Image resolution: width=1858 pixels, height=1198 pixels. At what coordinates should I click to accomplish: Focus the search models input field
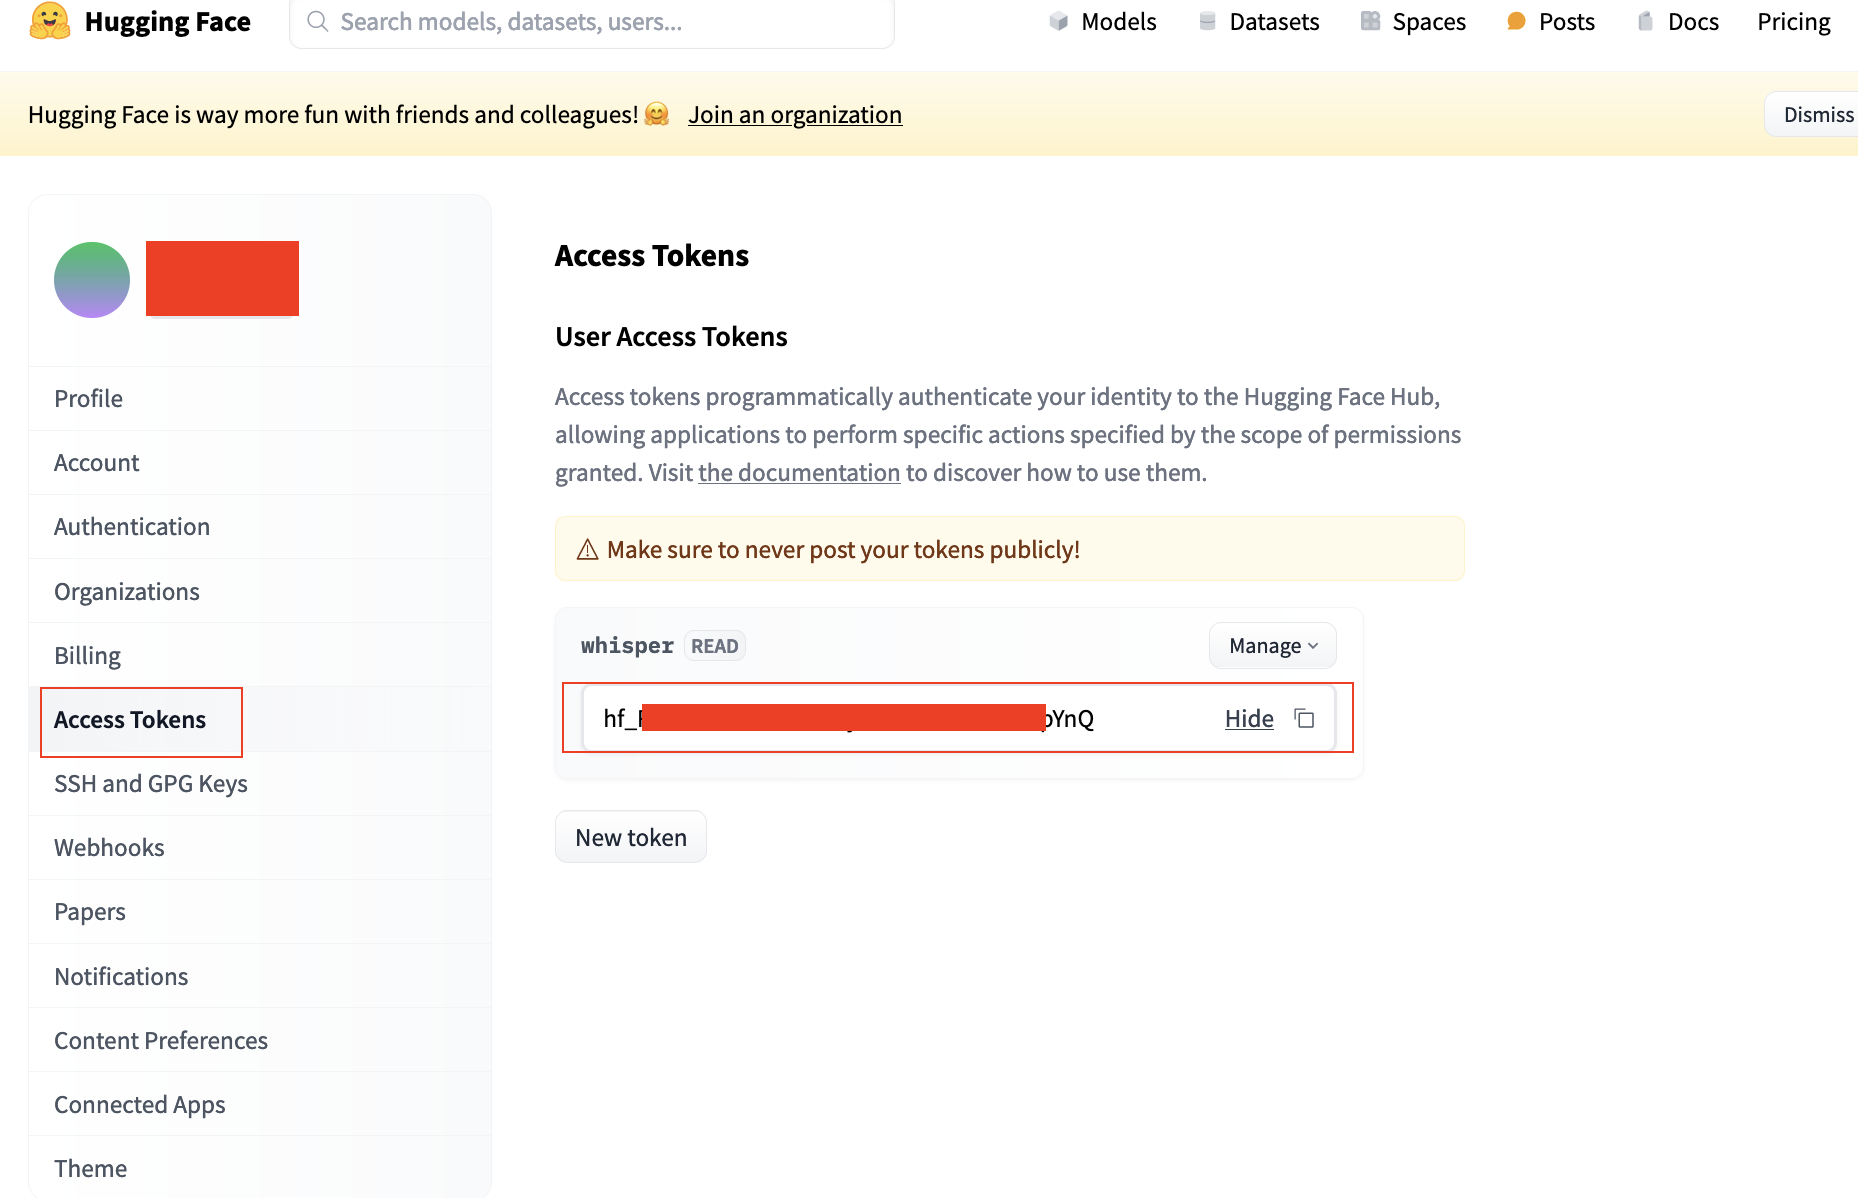(592, 21)
